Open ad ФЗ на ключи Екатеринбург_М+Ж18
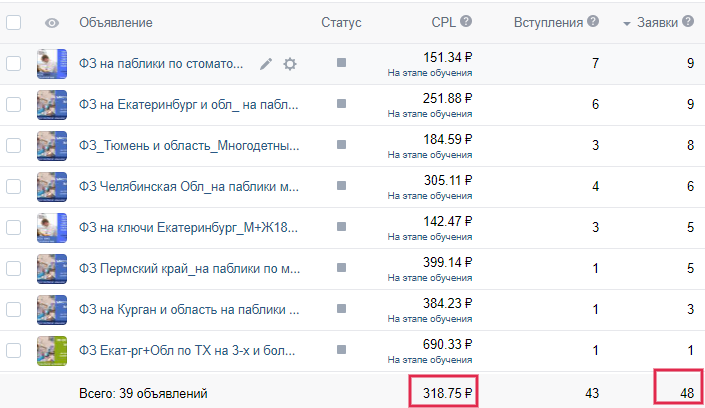 [188, 228]
